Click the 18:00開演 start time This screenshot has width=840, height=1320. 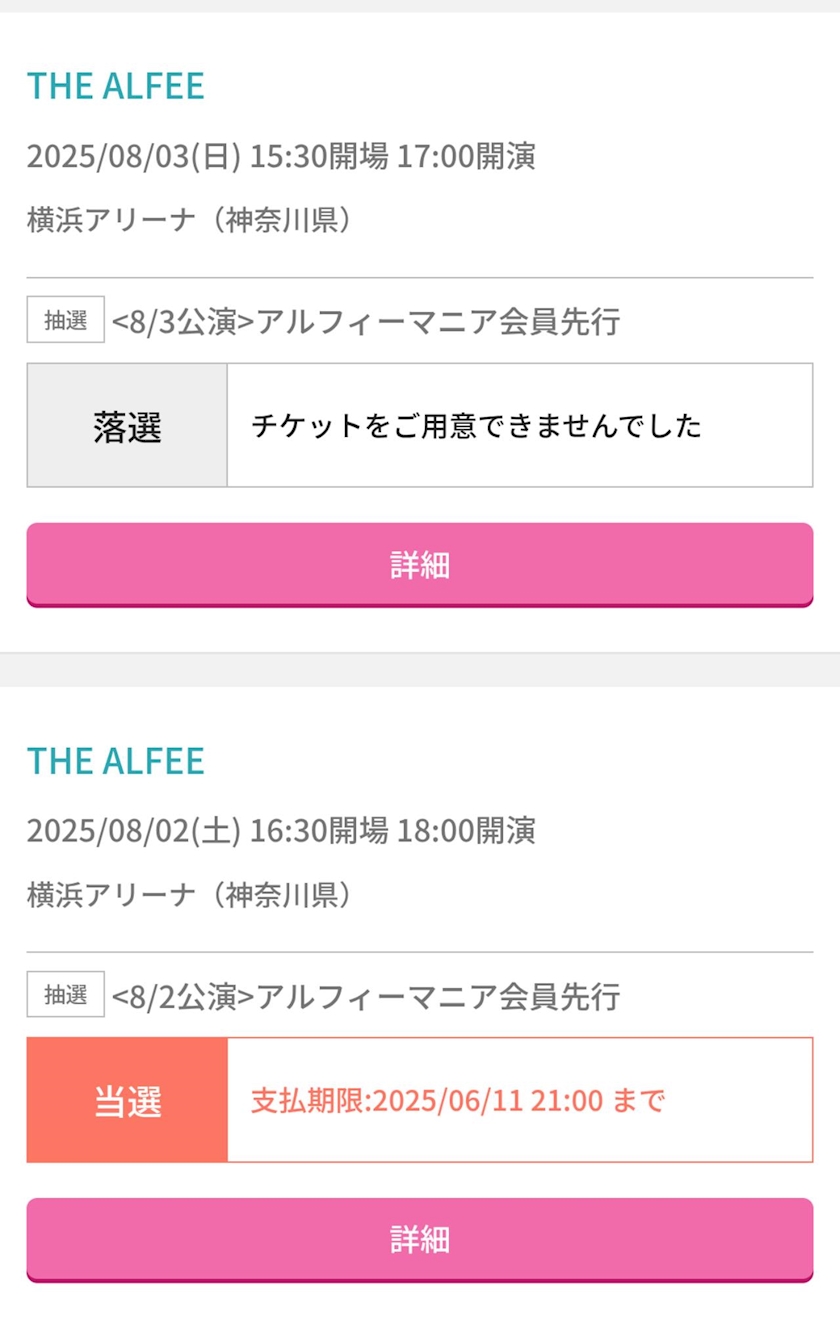pyautogui.click(x=466, y=831)
